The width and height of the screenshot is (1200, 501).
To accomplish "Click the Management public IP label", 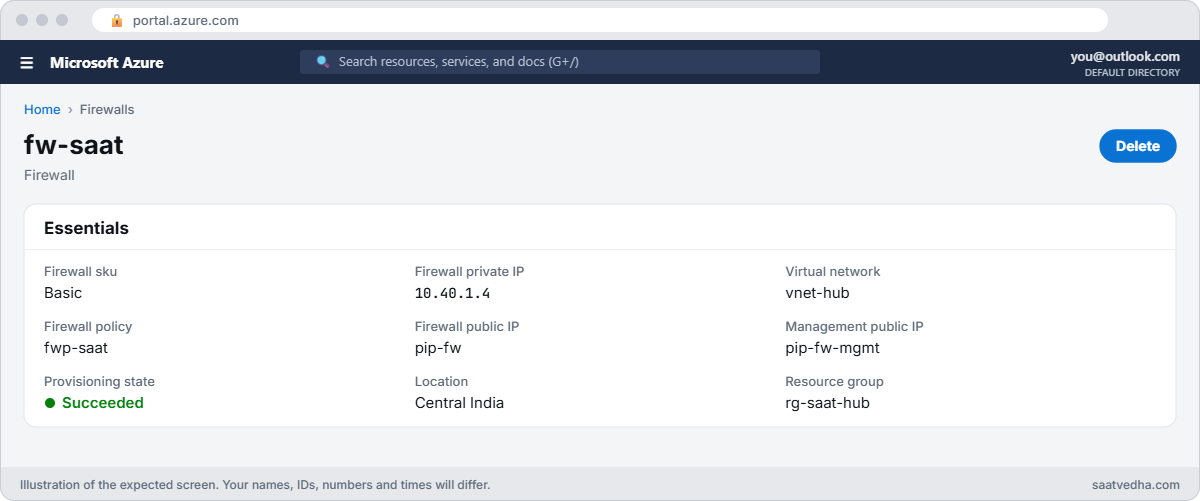I will (854, 326).
